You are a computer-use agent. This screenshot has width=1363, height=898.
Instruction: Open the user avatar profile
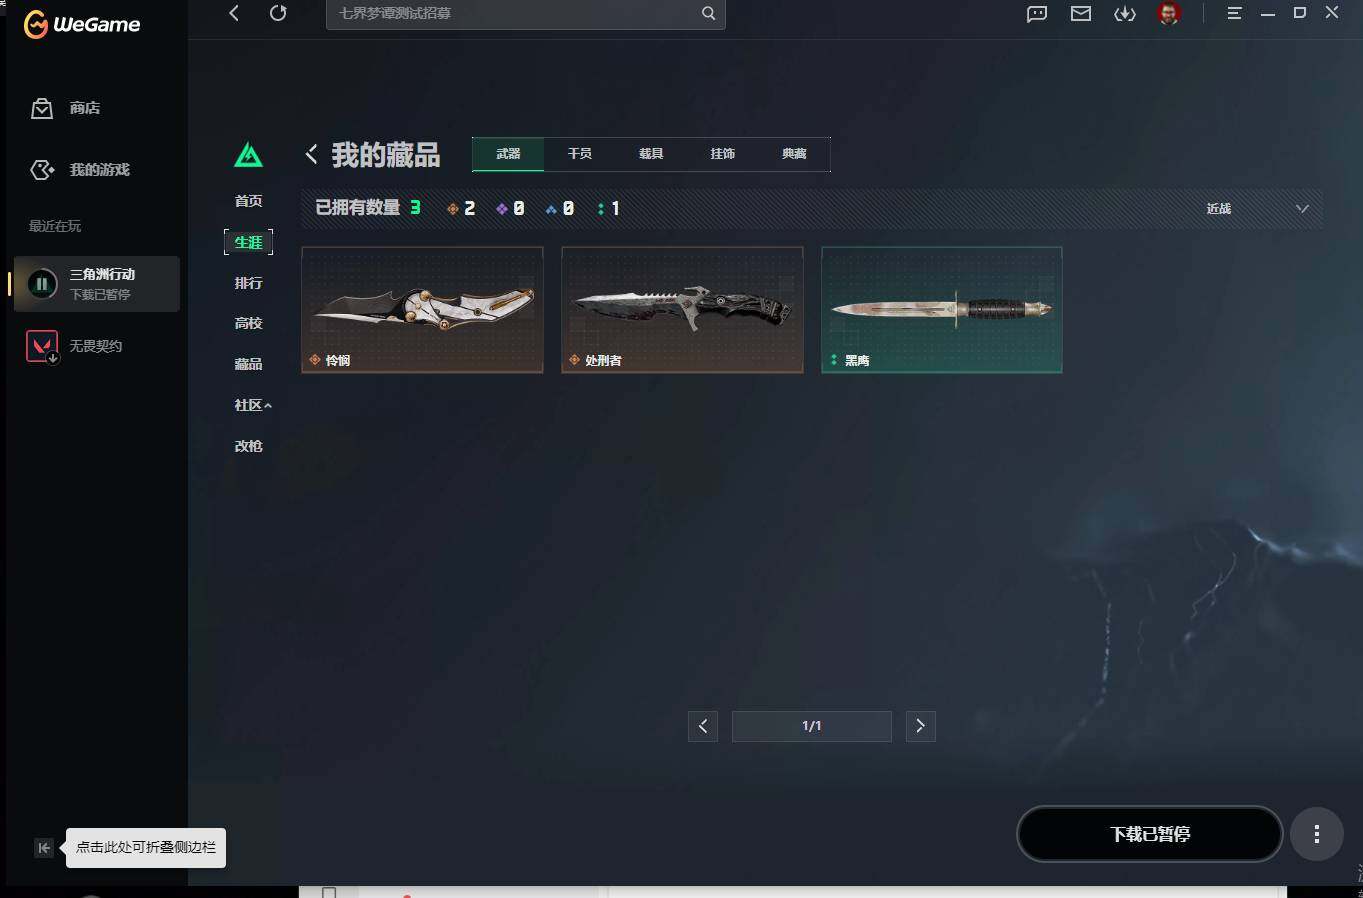point(1169,13)
